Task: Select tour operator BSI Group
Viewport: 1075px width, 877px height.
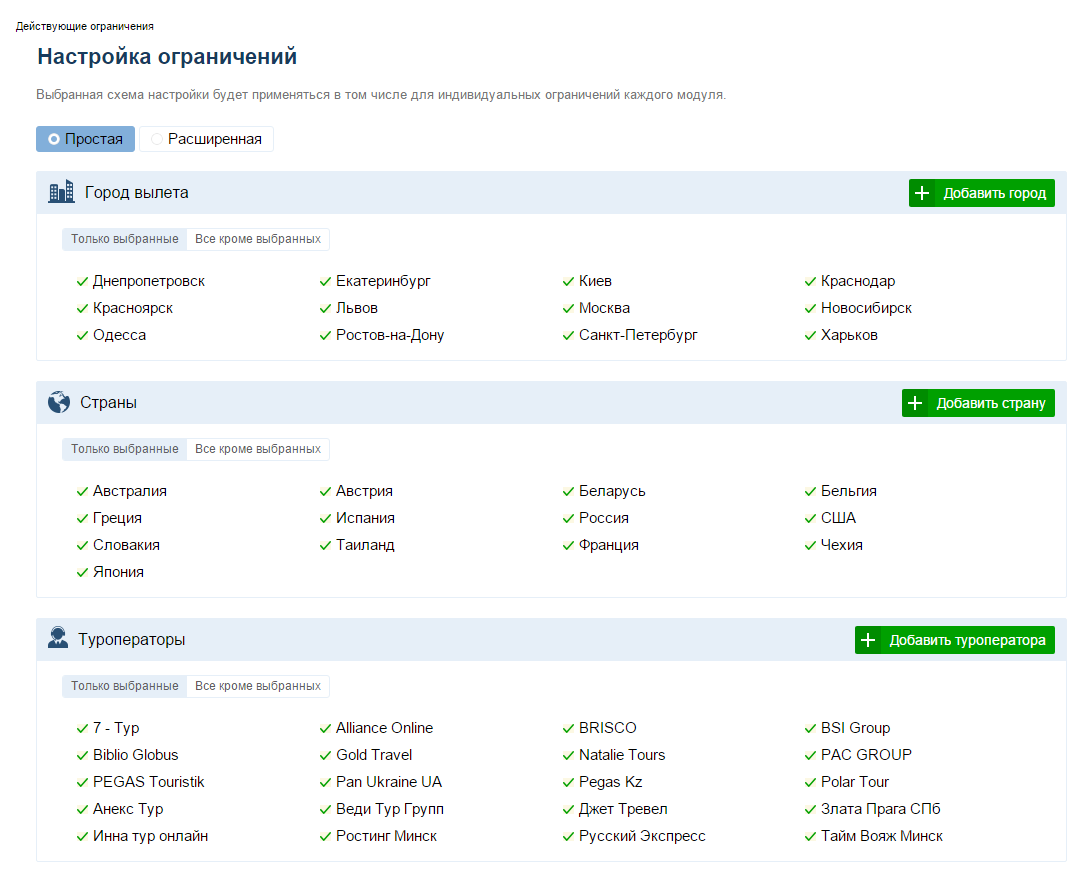Action: pyautogui.click(x=855, y=728)
